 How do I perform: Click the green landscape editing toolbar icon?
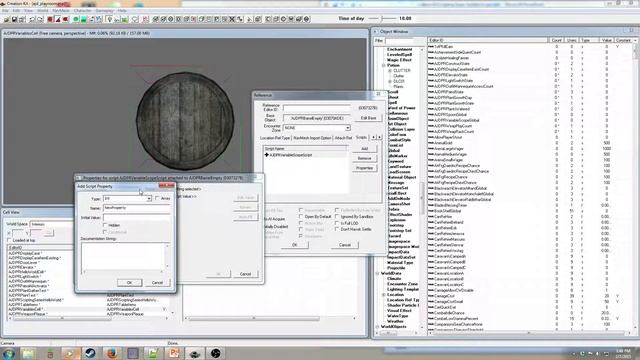pyautogui.click(x=83, y=19)
